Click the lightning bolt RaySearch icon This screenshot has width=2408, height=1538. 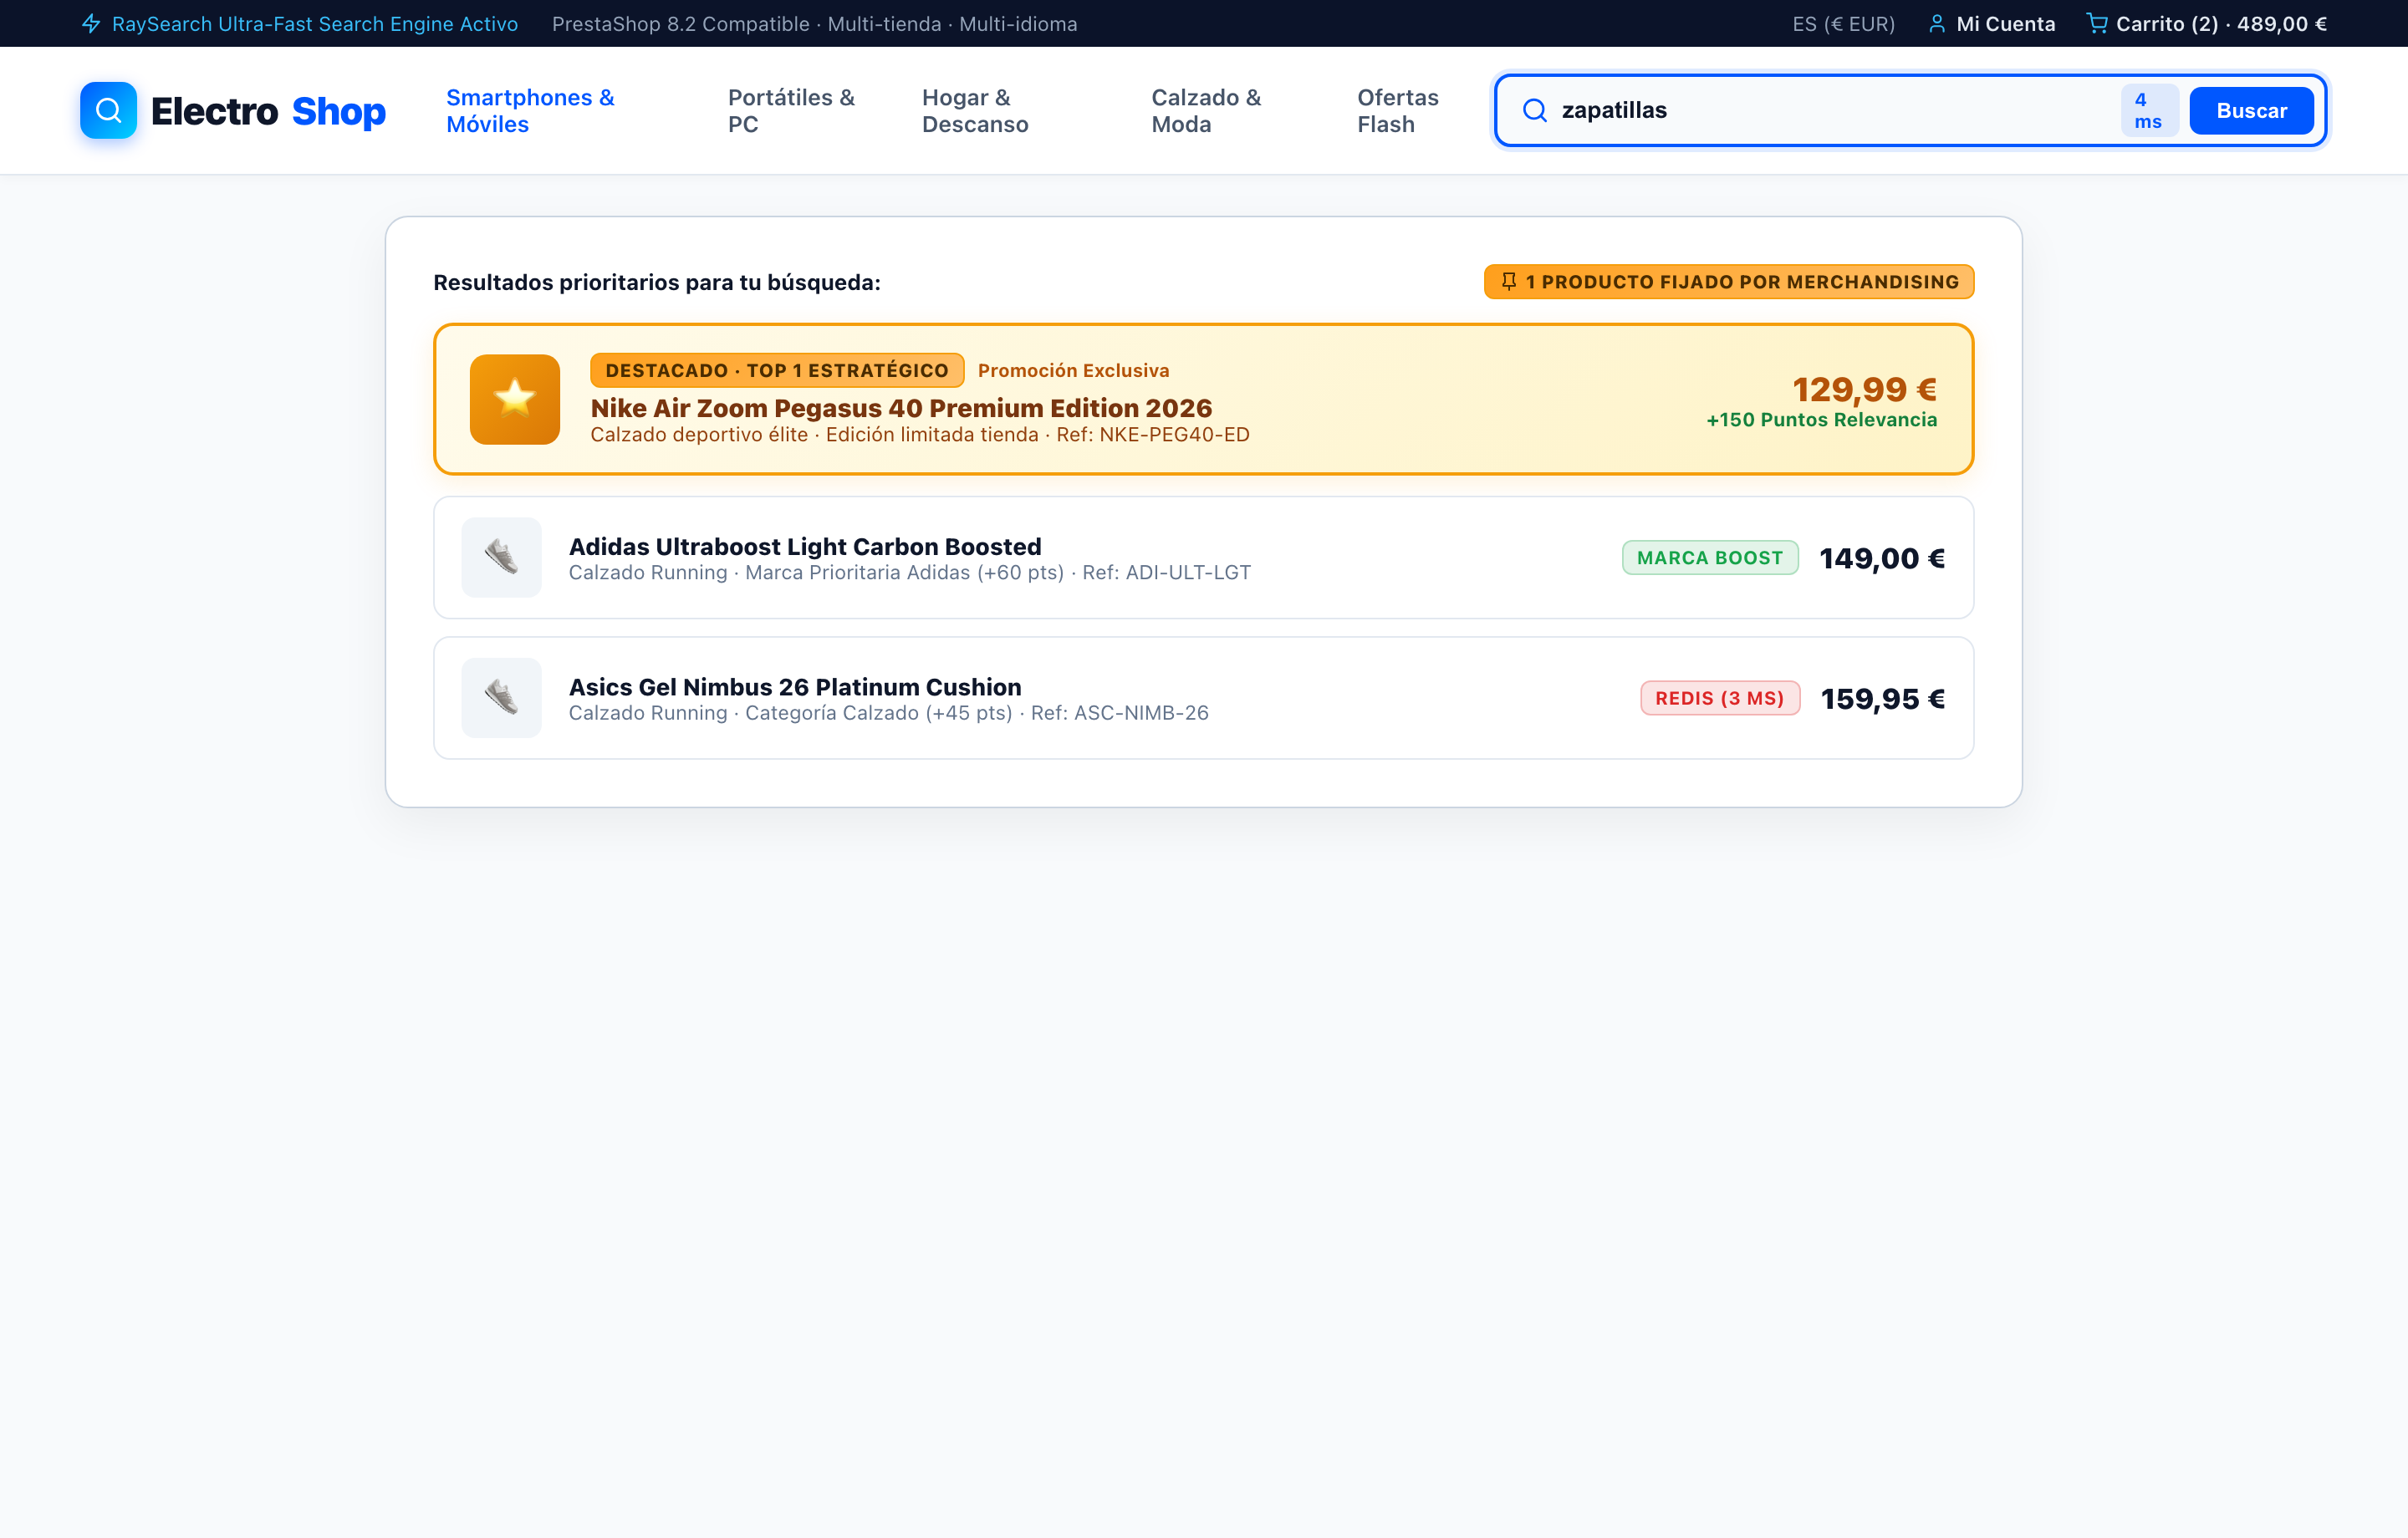tap(91, 23)
